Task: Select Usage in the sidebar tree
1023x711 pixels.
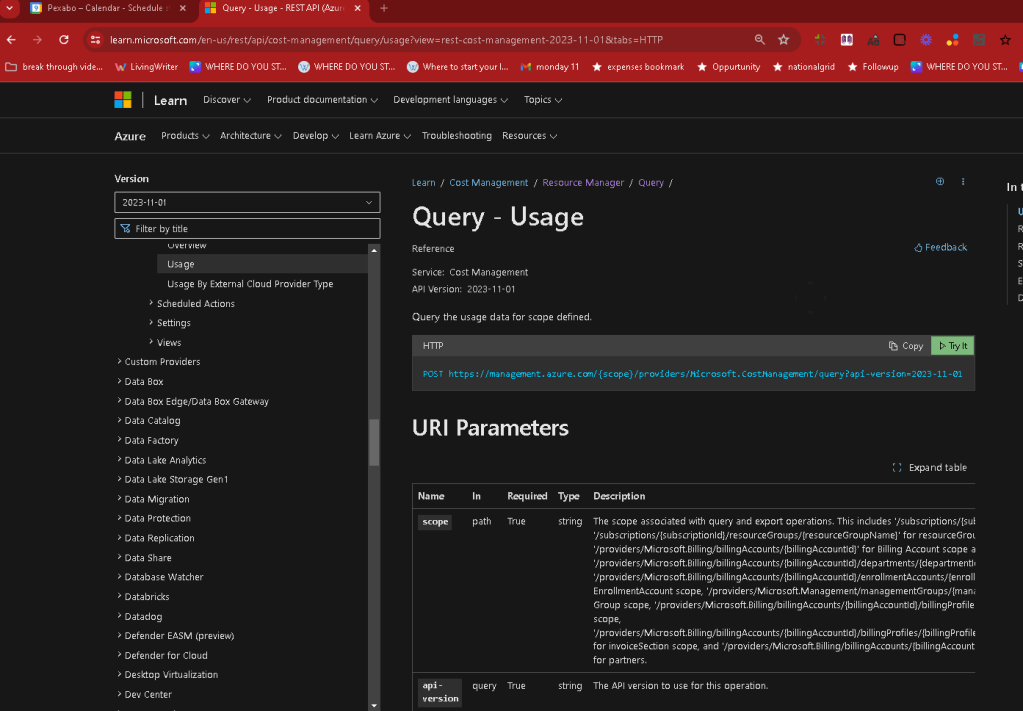Action: [x=262, y=264]
